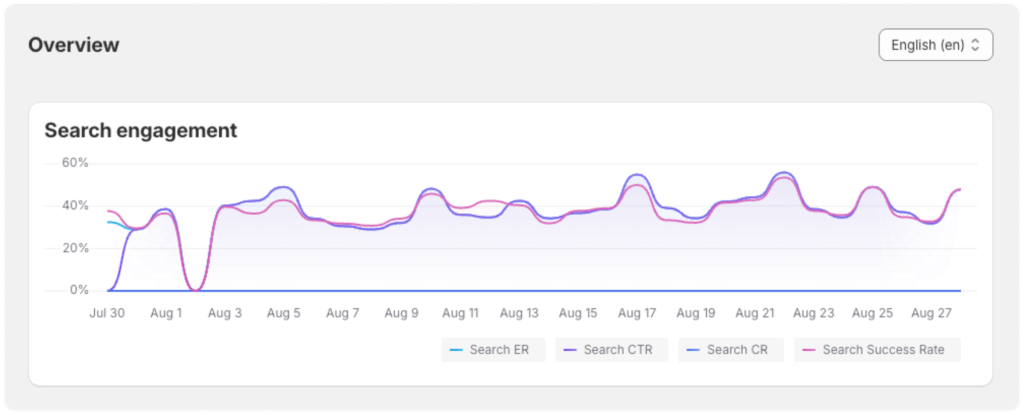Toggle the Search CR legend series
1024x415 pixels.
point(731,350)
